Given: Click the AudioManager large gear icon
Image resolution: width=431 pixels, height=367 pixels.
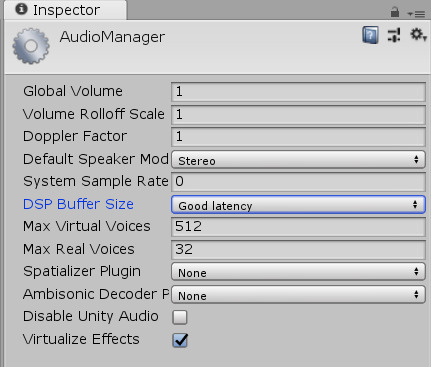Looking at the screenshot, I should coord(31,46).
